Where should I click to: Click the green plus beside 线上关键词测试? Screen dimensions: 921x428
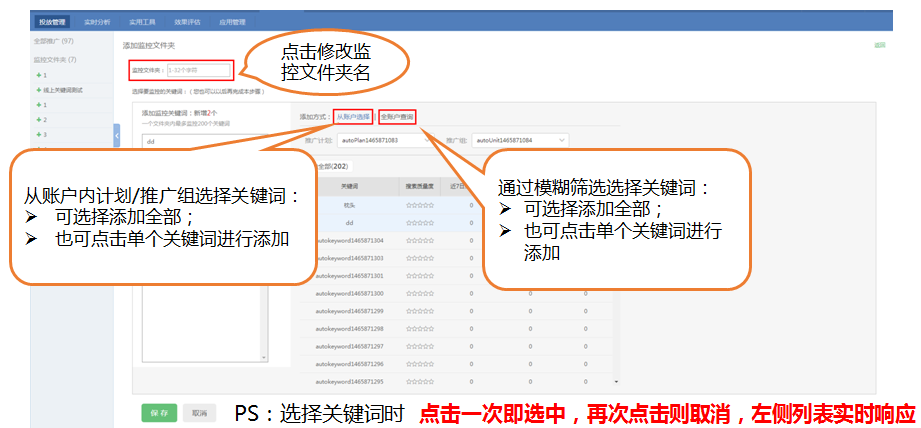39,90
